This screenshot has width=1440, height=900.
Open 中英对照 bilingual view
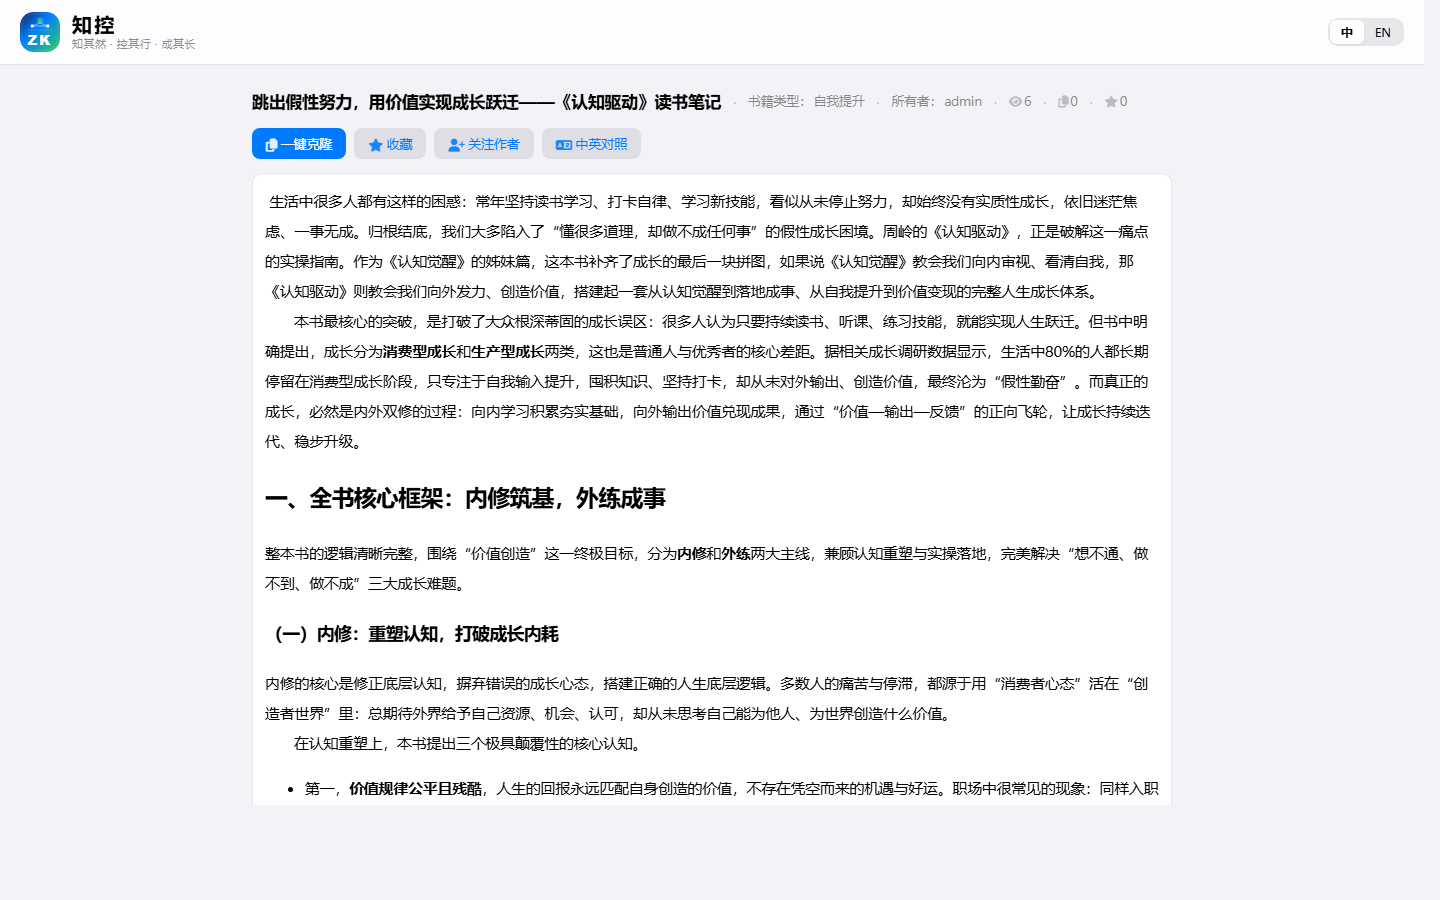tap(591, 144)
